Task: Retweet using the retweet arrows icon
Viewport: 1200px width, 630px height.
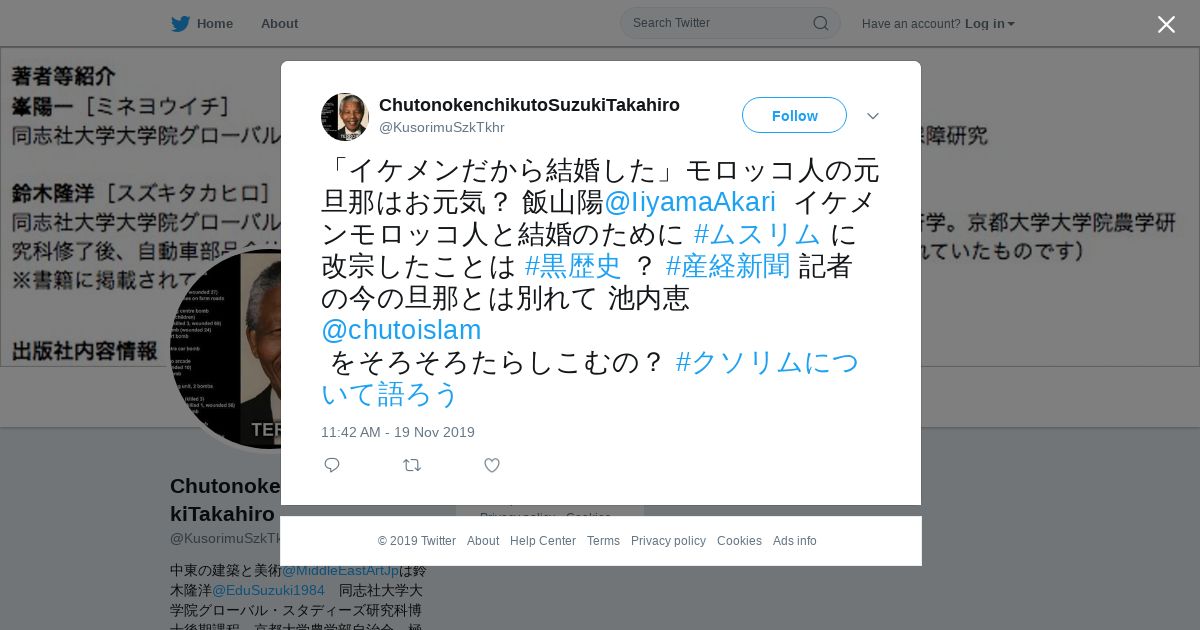Action: (412, 465)
